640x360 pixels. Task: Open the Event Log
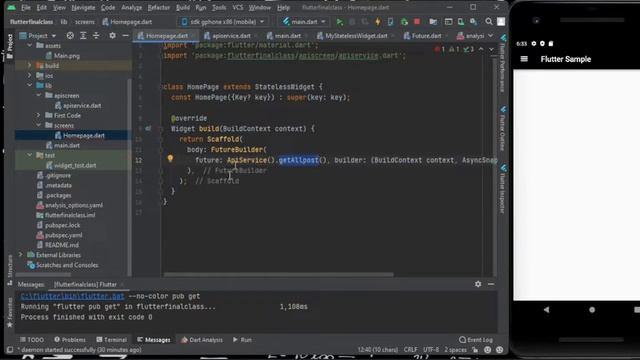tap(476, 340)
